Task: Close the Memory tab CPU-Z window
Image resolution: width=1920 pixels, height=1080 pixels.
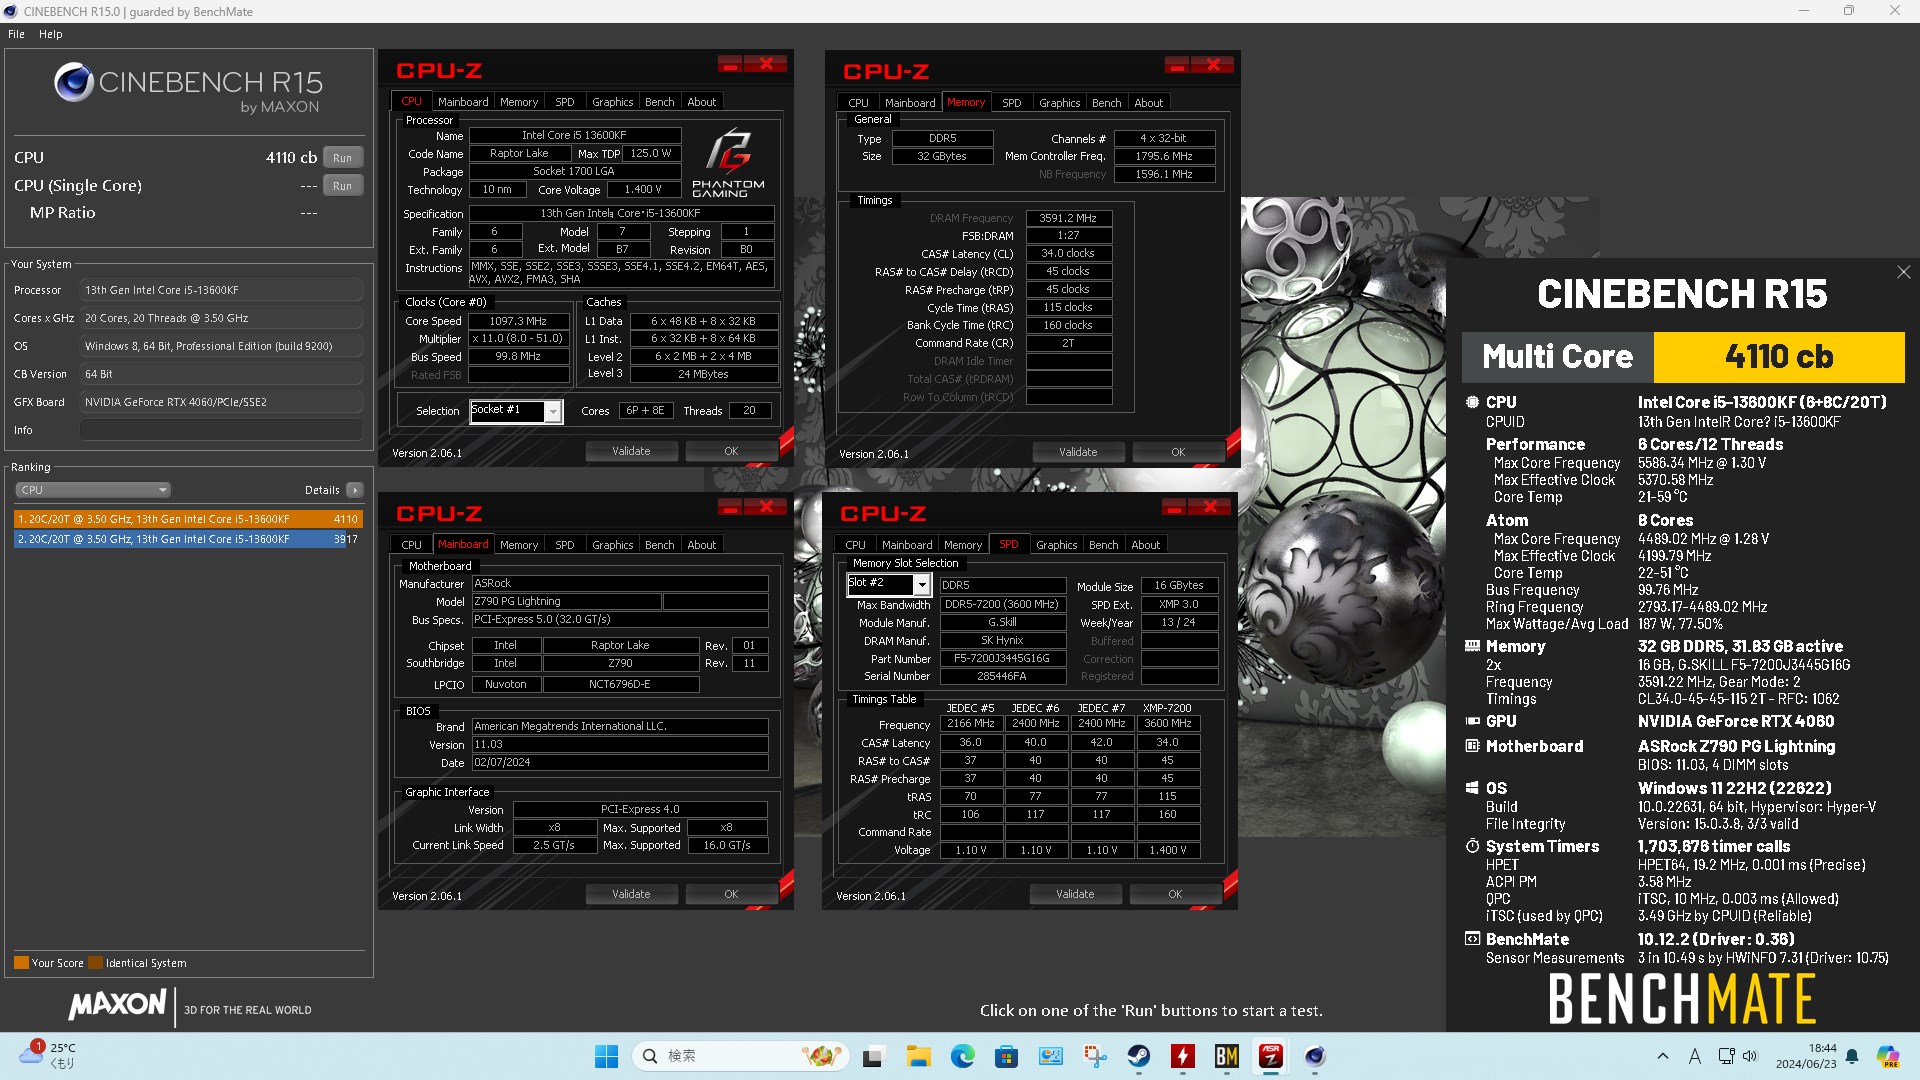Action: click(1213, 66)
